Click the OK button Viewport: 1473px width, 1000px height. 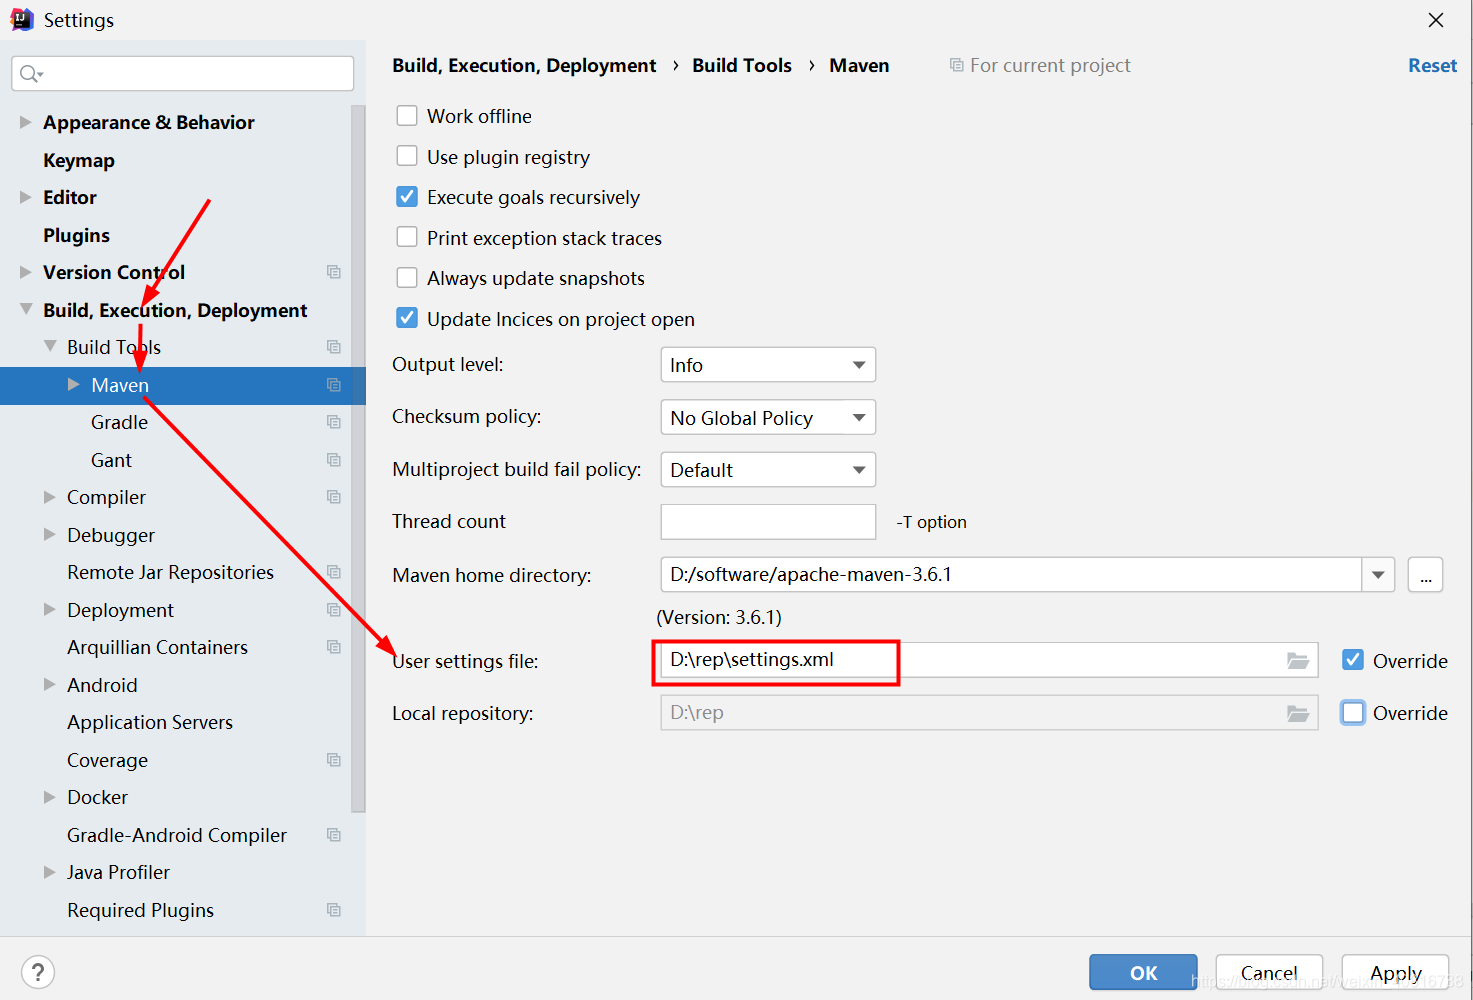click(x=1143, y=972)
